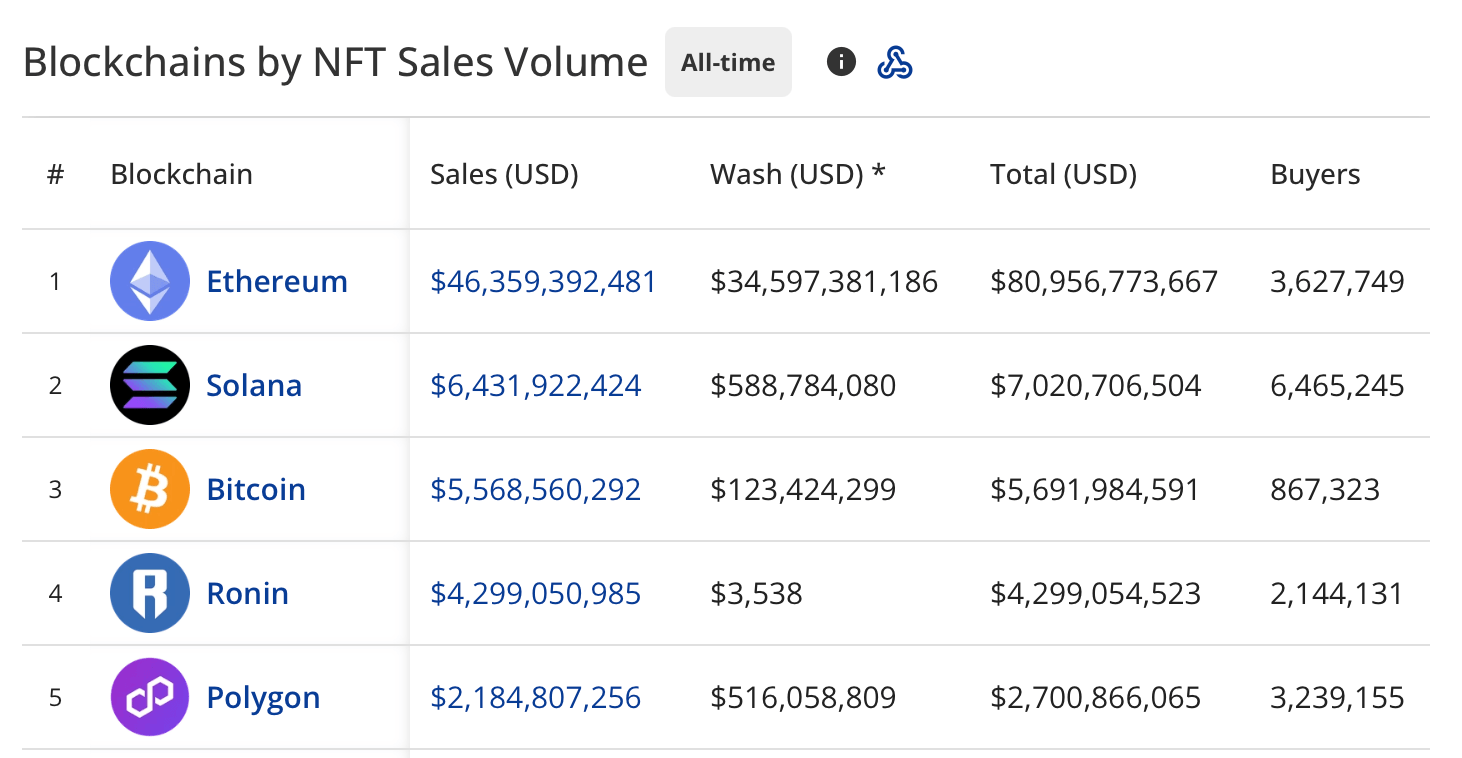
Task: Click the Bitcoin logo icon
Action: 149,489
